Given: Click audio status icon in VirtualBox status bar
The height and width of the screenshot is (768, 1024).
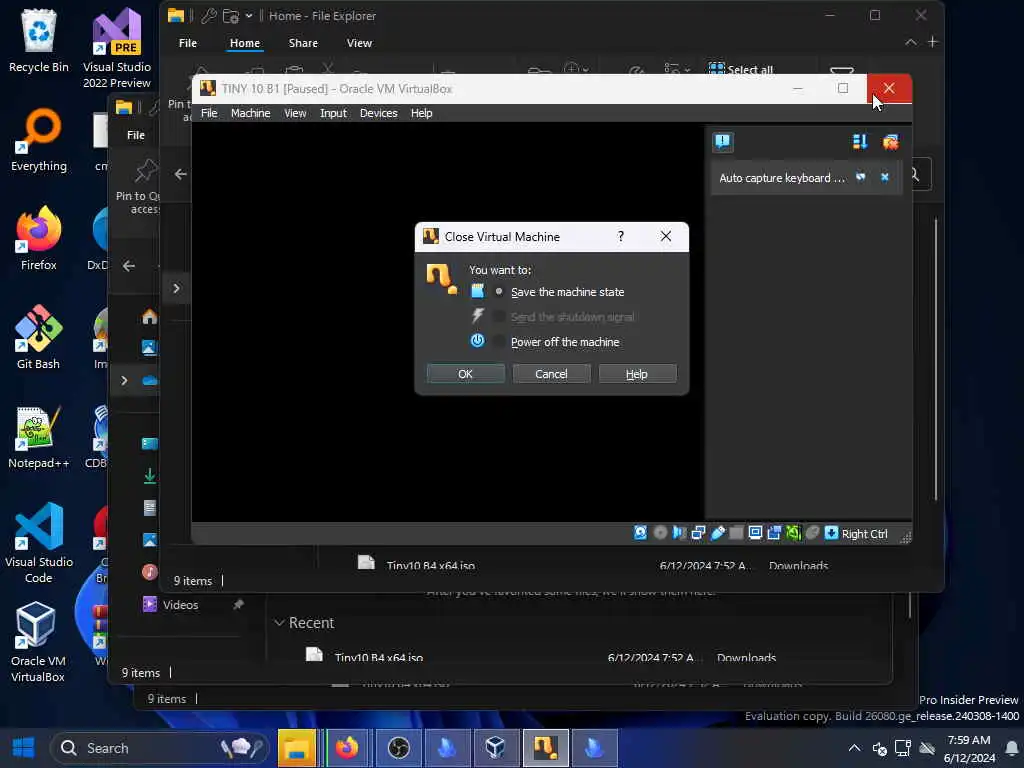Looking at the screenshot, I should pyautogui.click(x=679, y=533).
